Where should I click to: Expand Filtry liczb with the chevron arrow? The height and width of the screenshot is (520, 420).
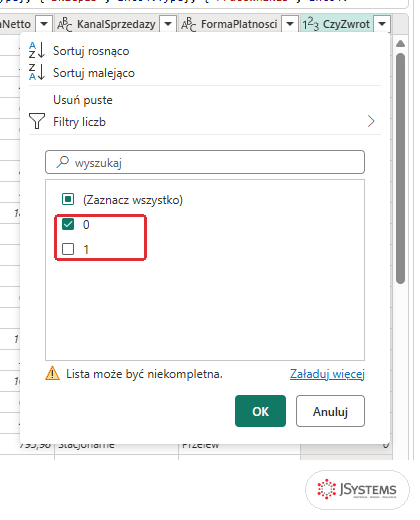pyautogui.click(x=371, y=121)
